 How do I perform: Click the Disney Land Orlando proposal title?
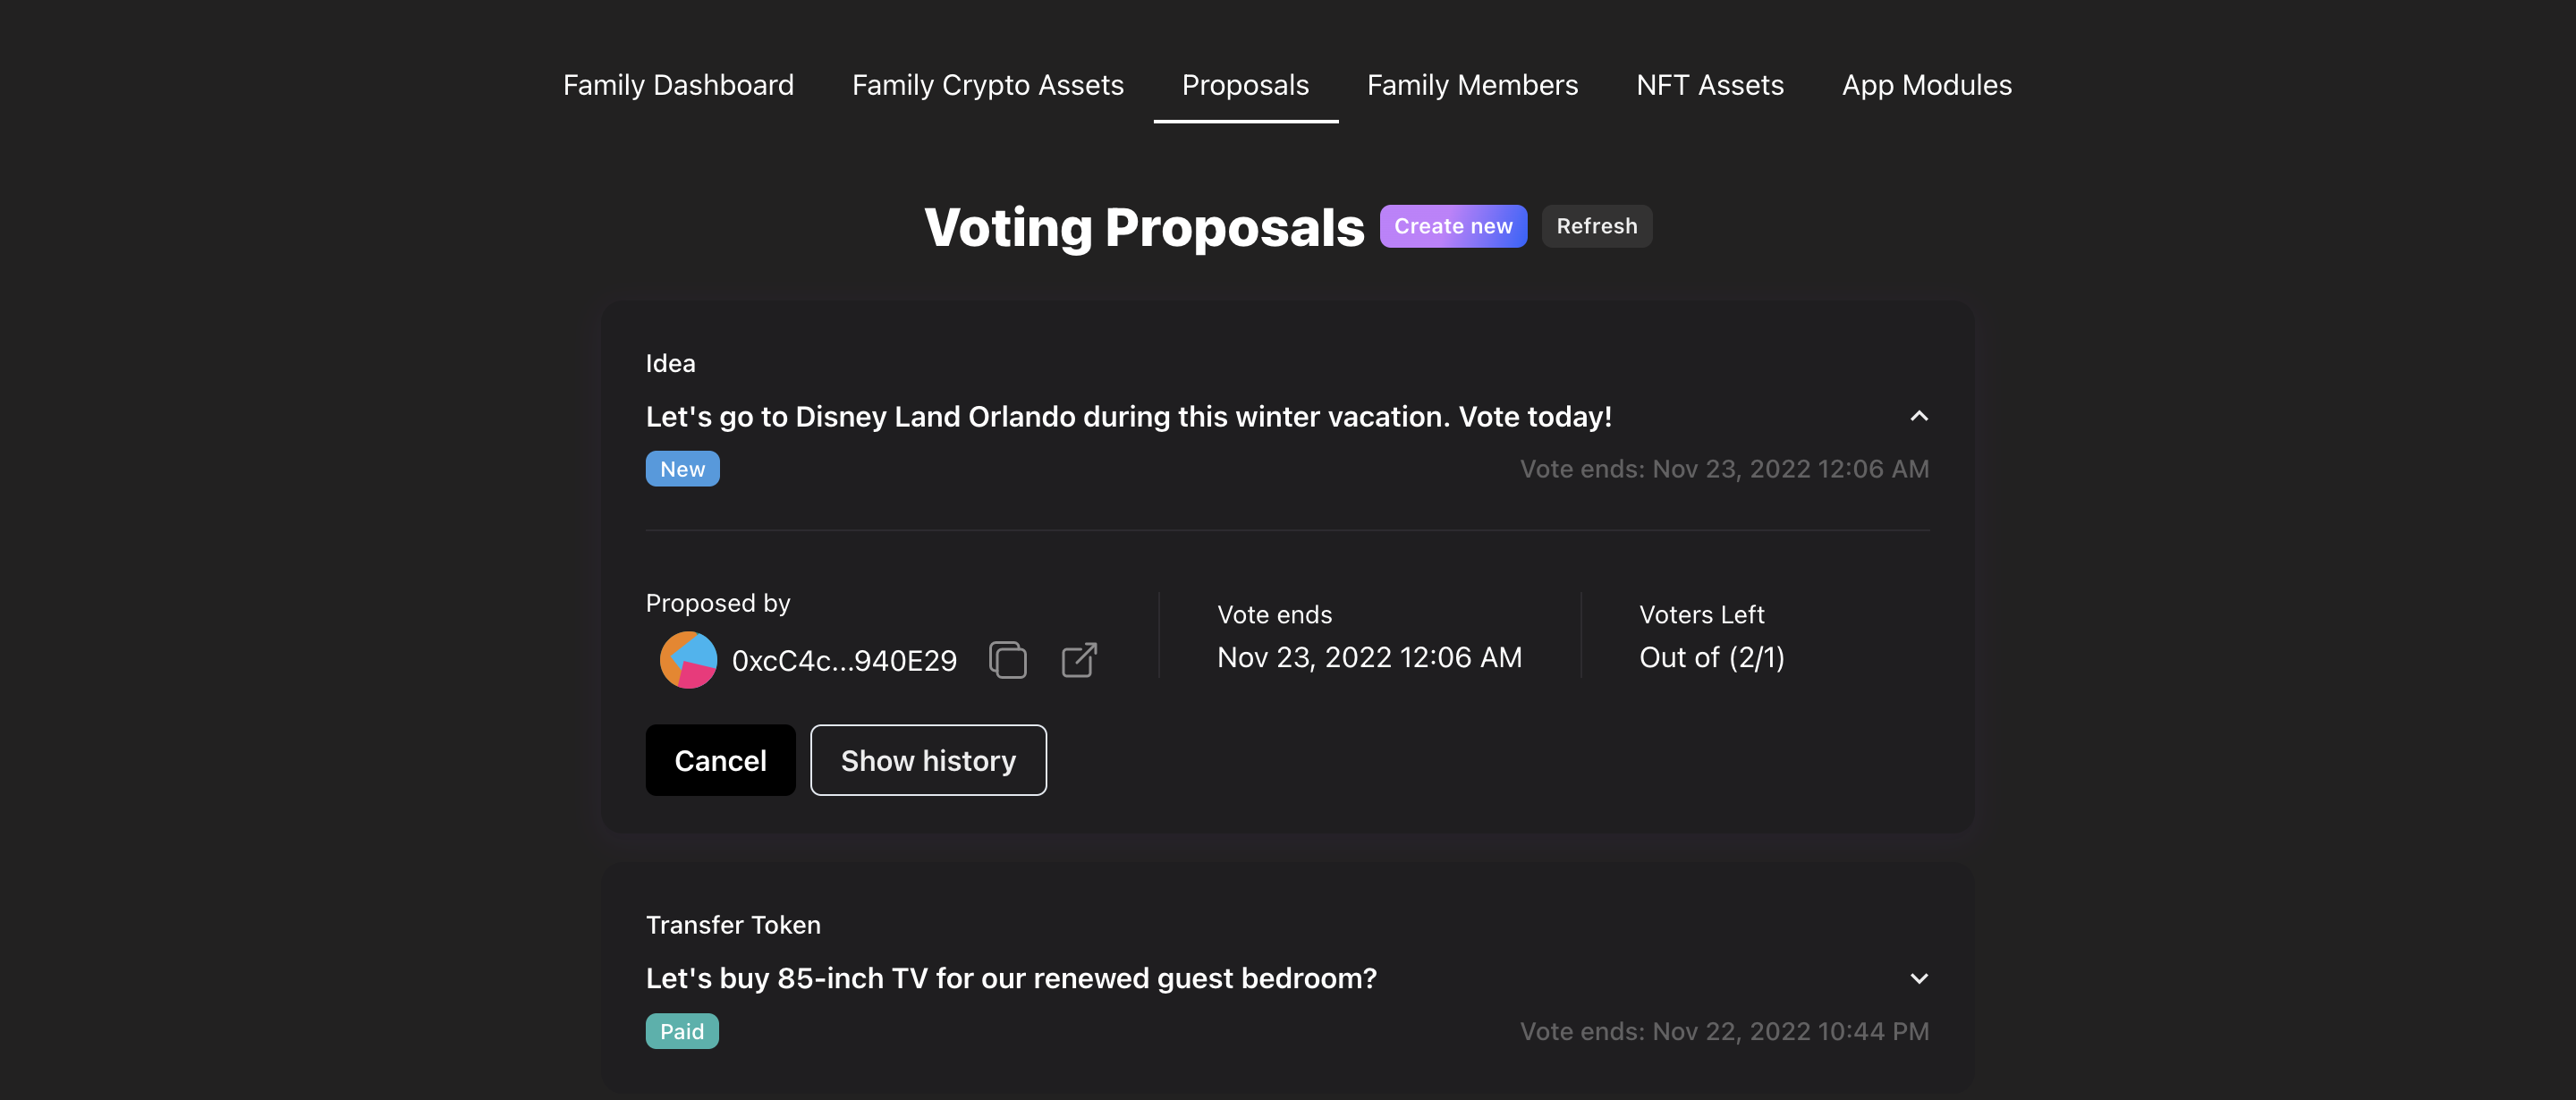tap(1128, 416)
